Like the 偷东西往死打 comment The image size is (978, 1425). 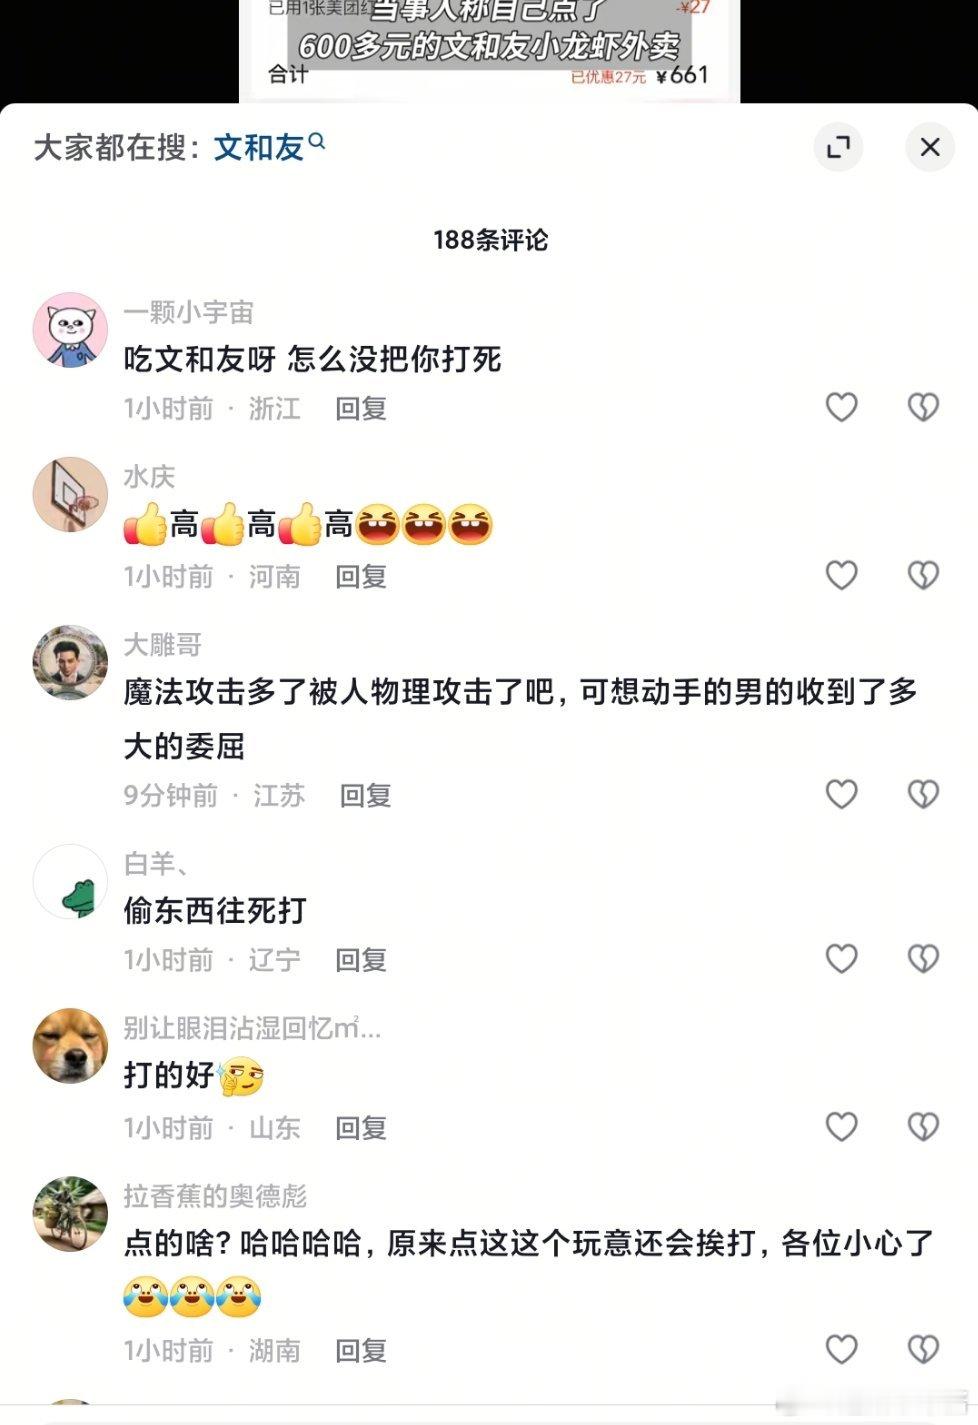841,959
